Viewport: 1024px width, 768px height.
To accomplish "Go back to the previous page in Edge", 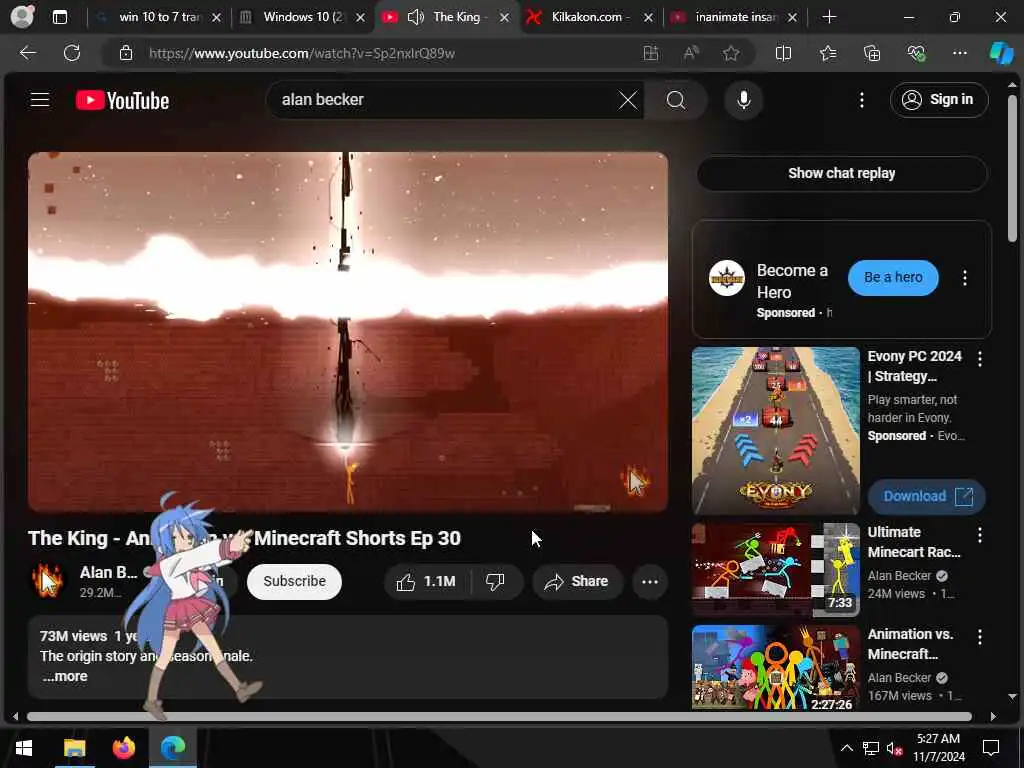I will click(x=27, y=53).
